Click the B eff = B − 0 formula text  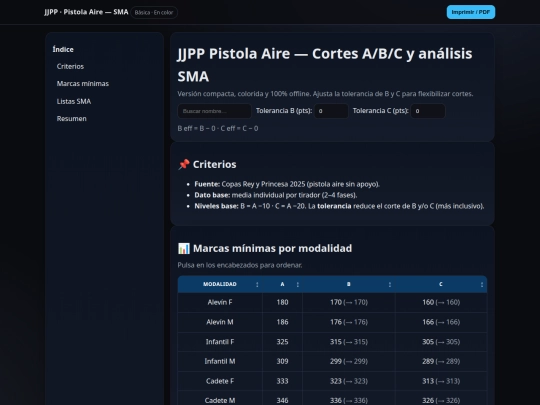pos(218,128)
